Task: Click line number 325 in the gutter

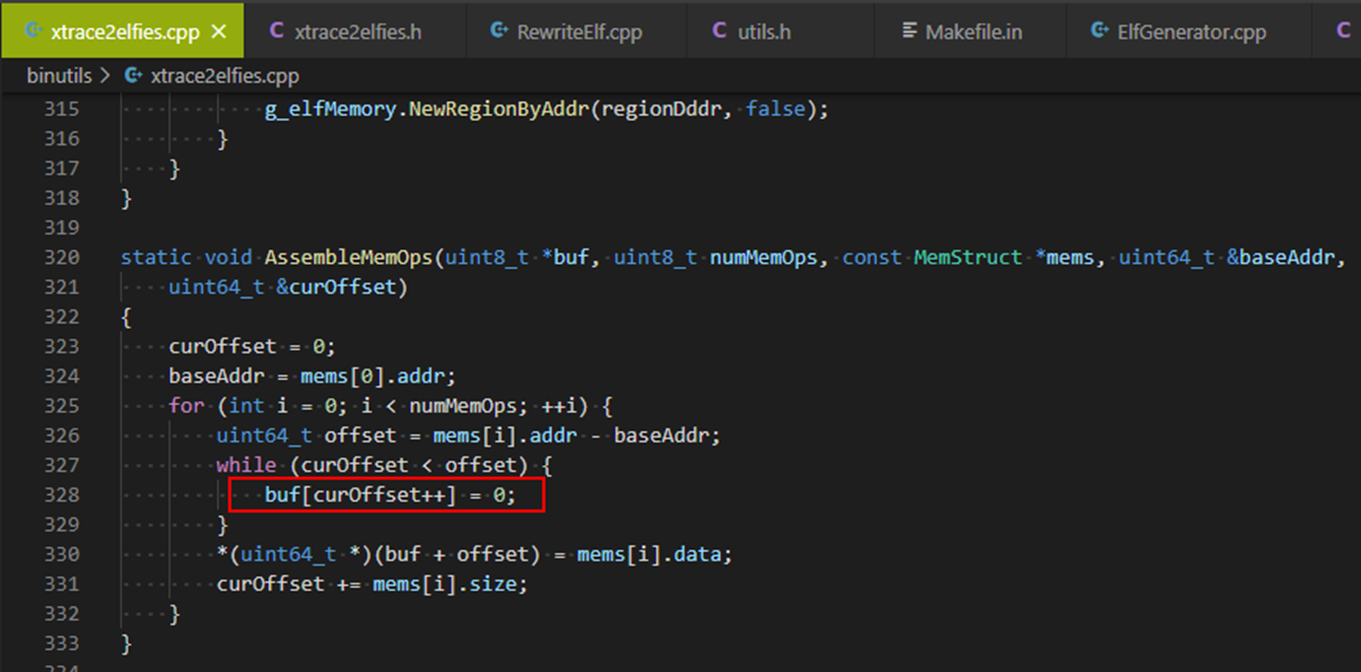Action: pyautogui.click(x=61, y=406)
